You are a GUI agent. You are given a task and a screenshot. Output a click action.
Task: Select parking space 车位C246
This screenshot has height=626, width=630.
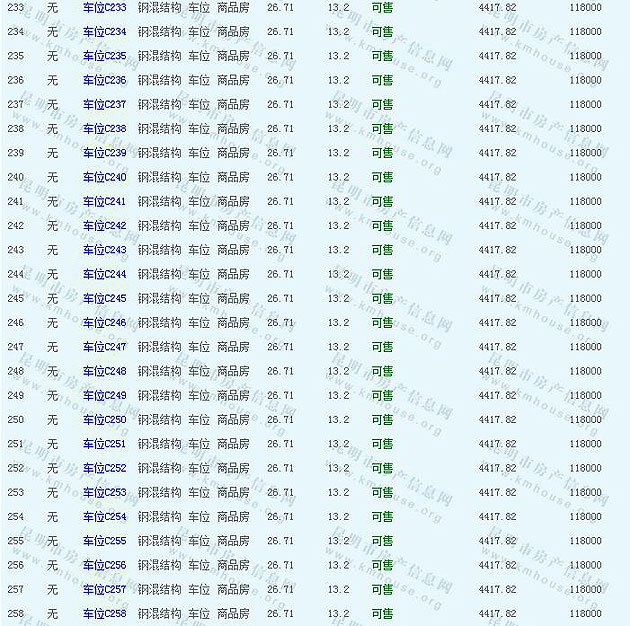tap(104, 323)
